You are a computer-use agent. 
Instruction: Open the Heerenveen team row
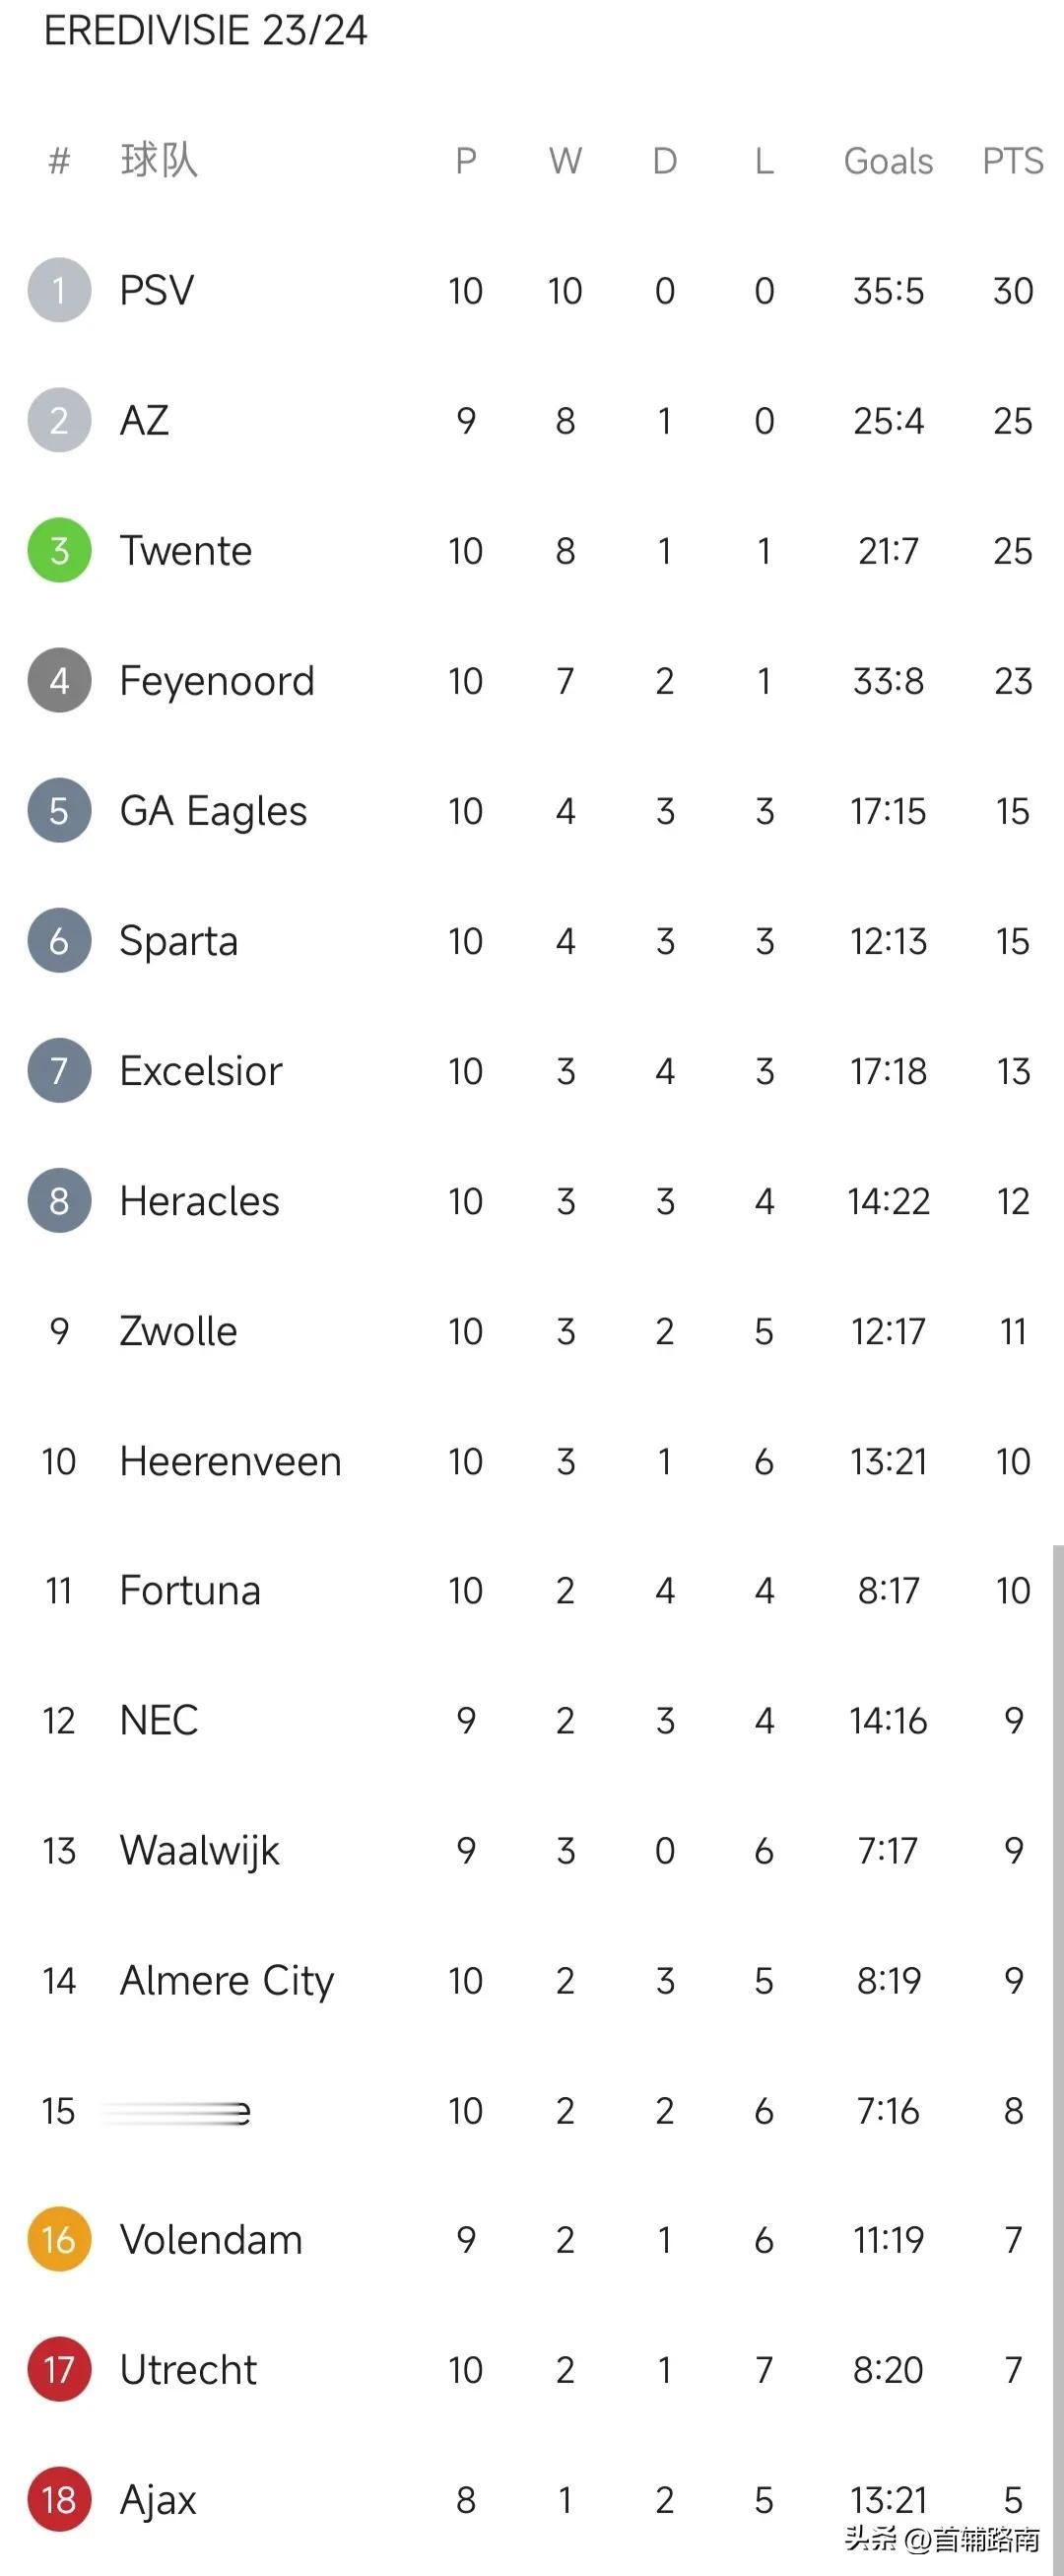[532, 1461]
